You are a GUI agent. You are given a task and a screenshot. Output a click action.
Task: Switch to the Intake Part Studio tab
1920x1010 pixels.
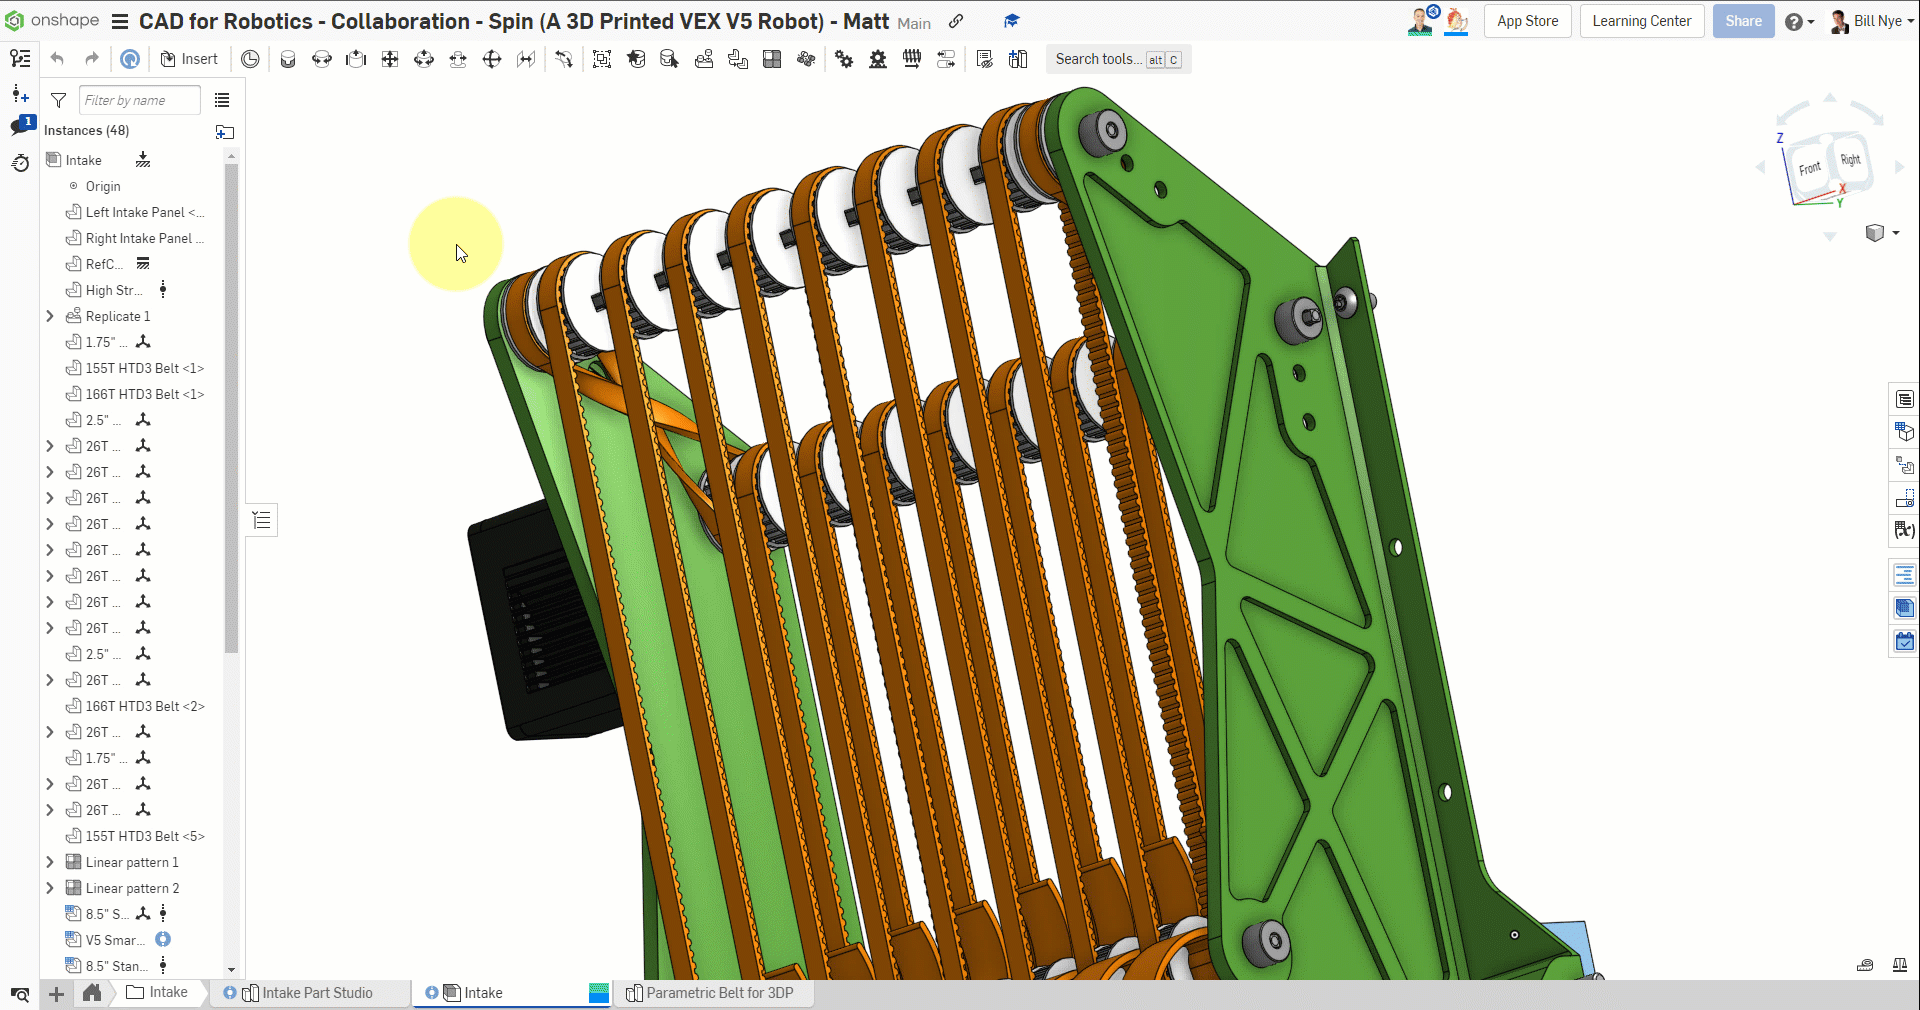point(316,993)
